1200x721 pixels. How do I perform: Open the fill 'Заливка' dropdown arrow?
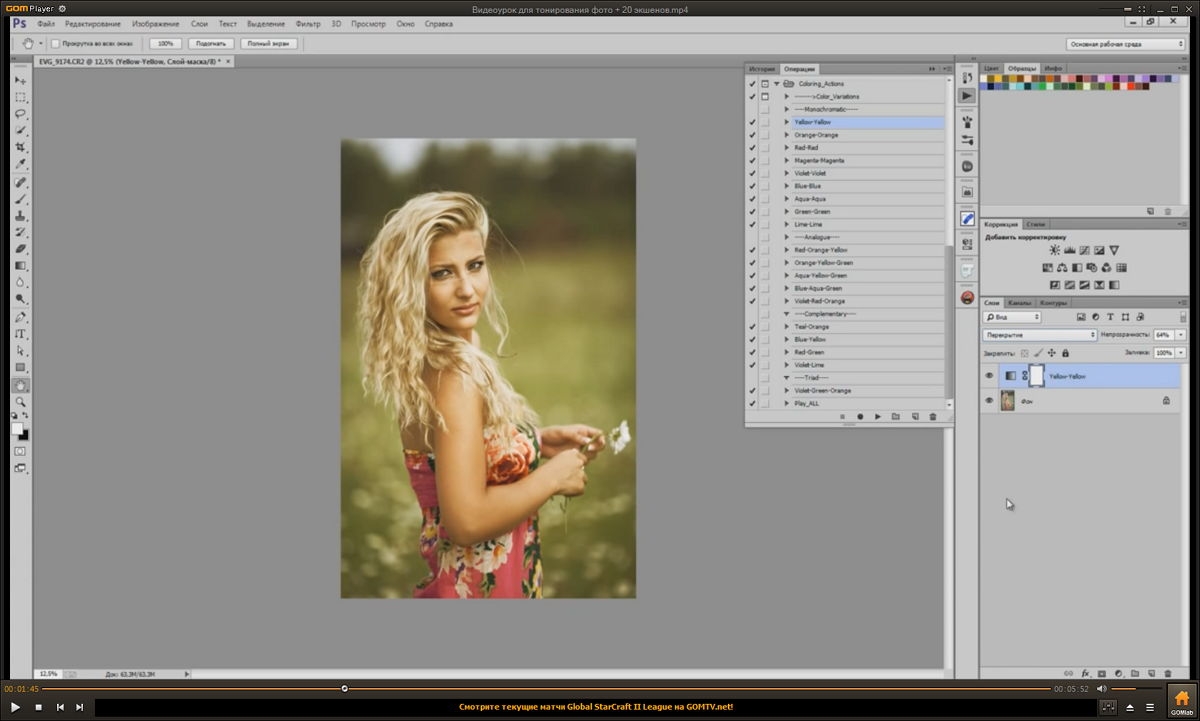tap(1181, 353)
